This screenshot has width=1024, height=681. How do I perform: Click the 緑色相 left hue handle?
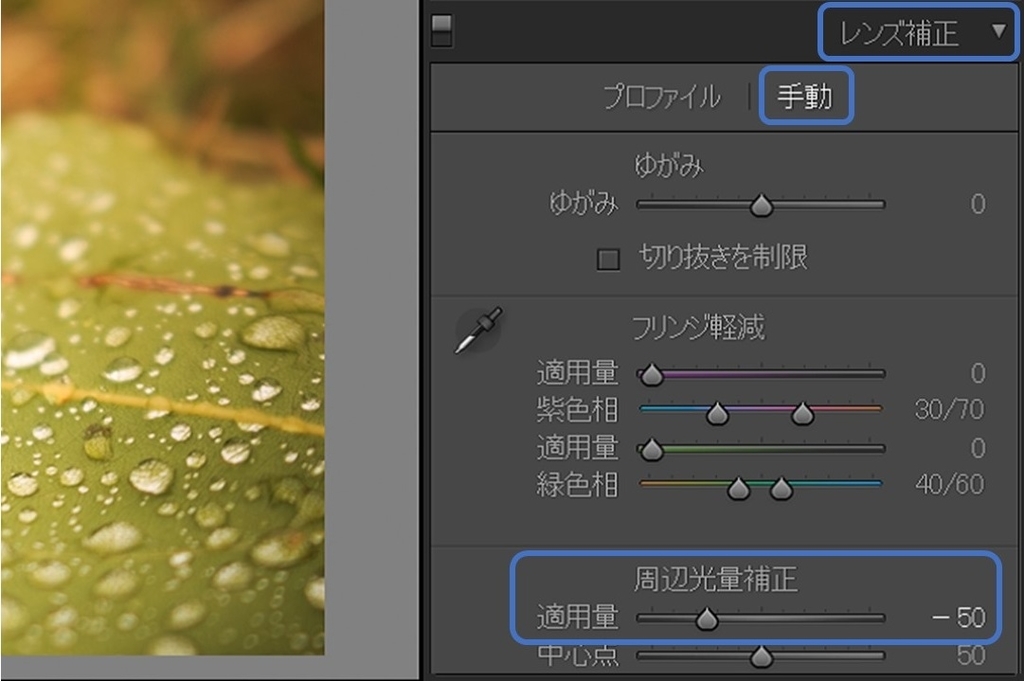739,488
